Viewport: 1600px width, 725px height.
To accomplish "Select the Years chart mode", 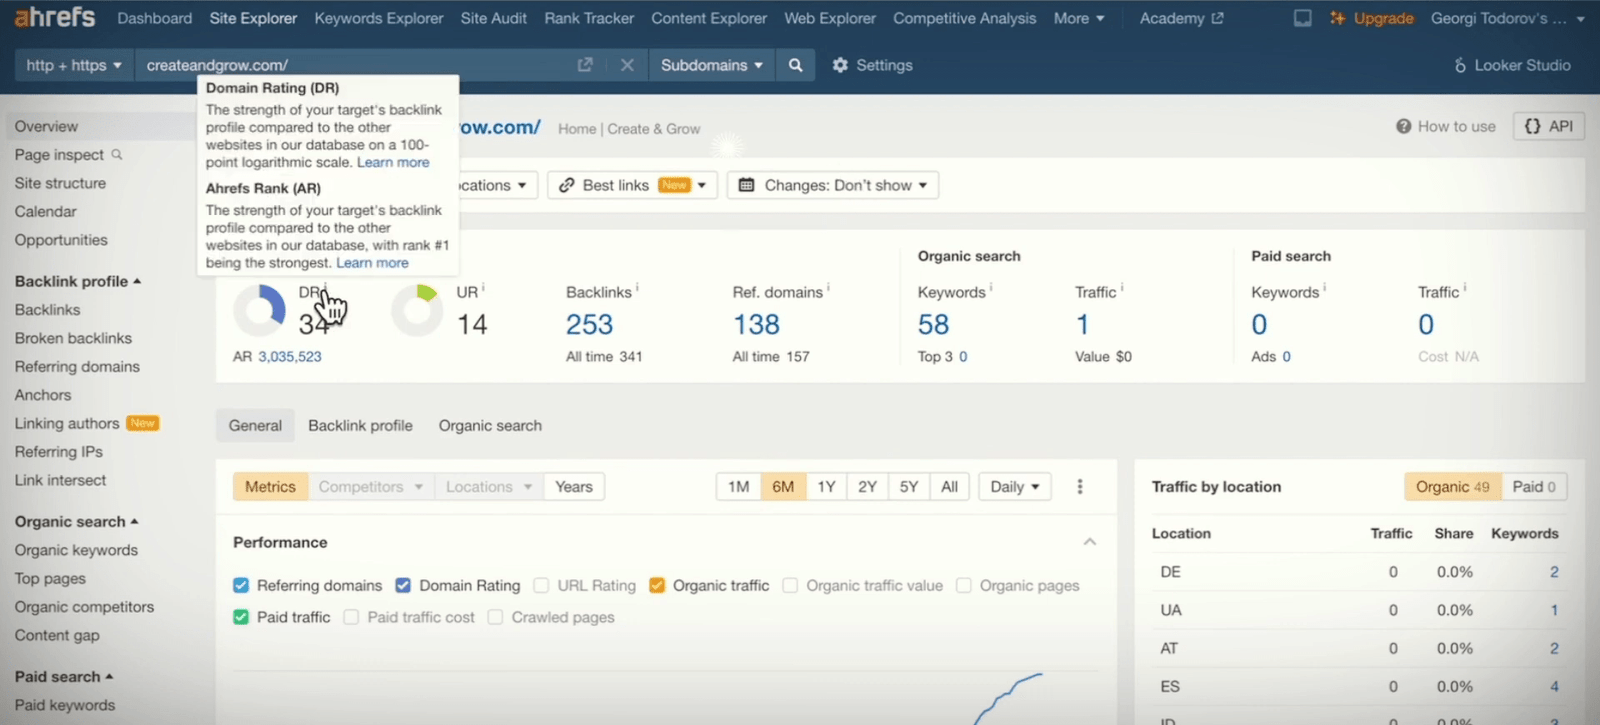I will click(574, 487).
